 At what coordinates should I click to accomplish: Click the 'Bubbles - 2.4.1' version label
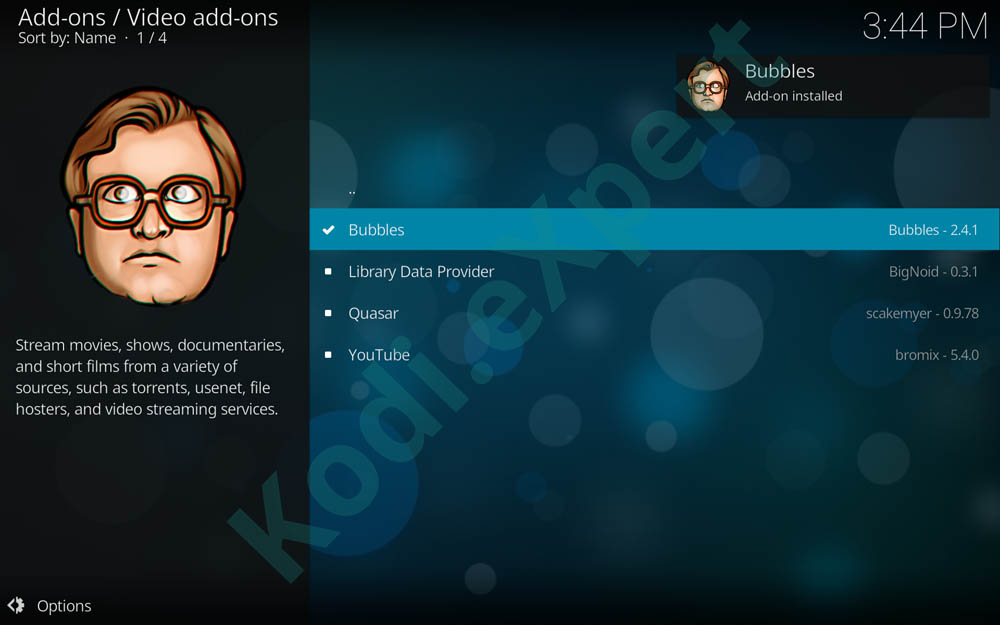click(x=933, y=230)
